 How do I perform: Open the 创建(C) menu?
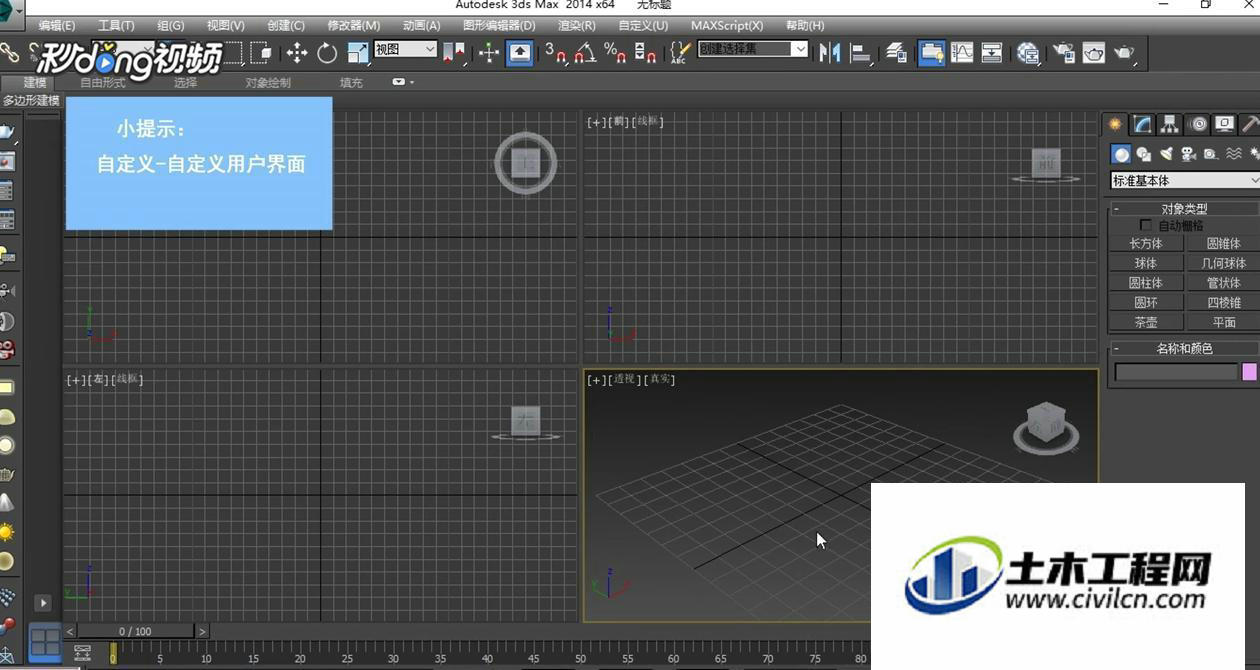(x=286, y=25)
